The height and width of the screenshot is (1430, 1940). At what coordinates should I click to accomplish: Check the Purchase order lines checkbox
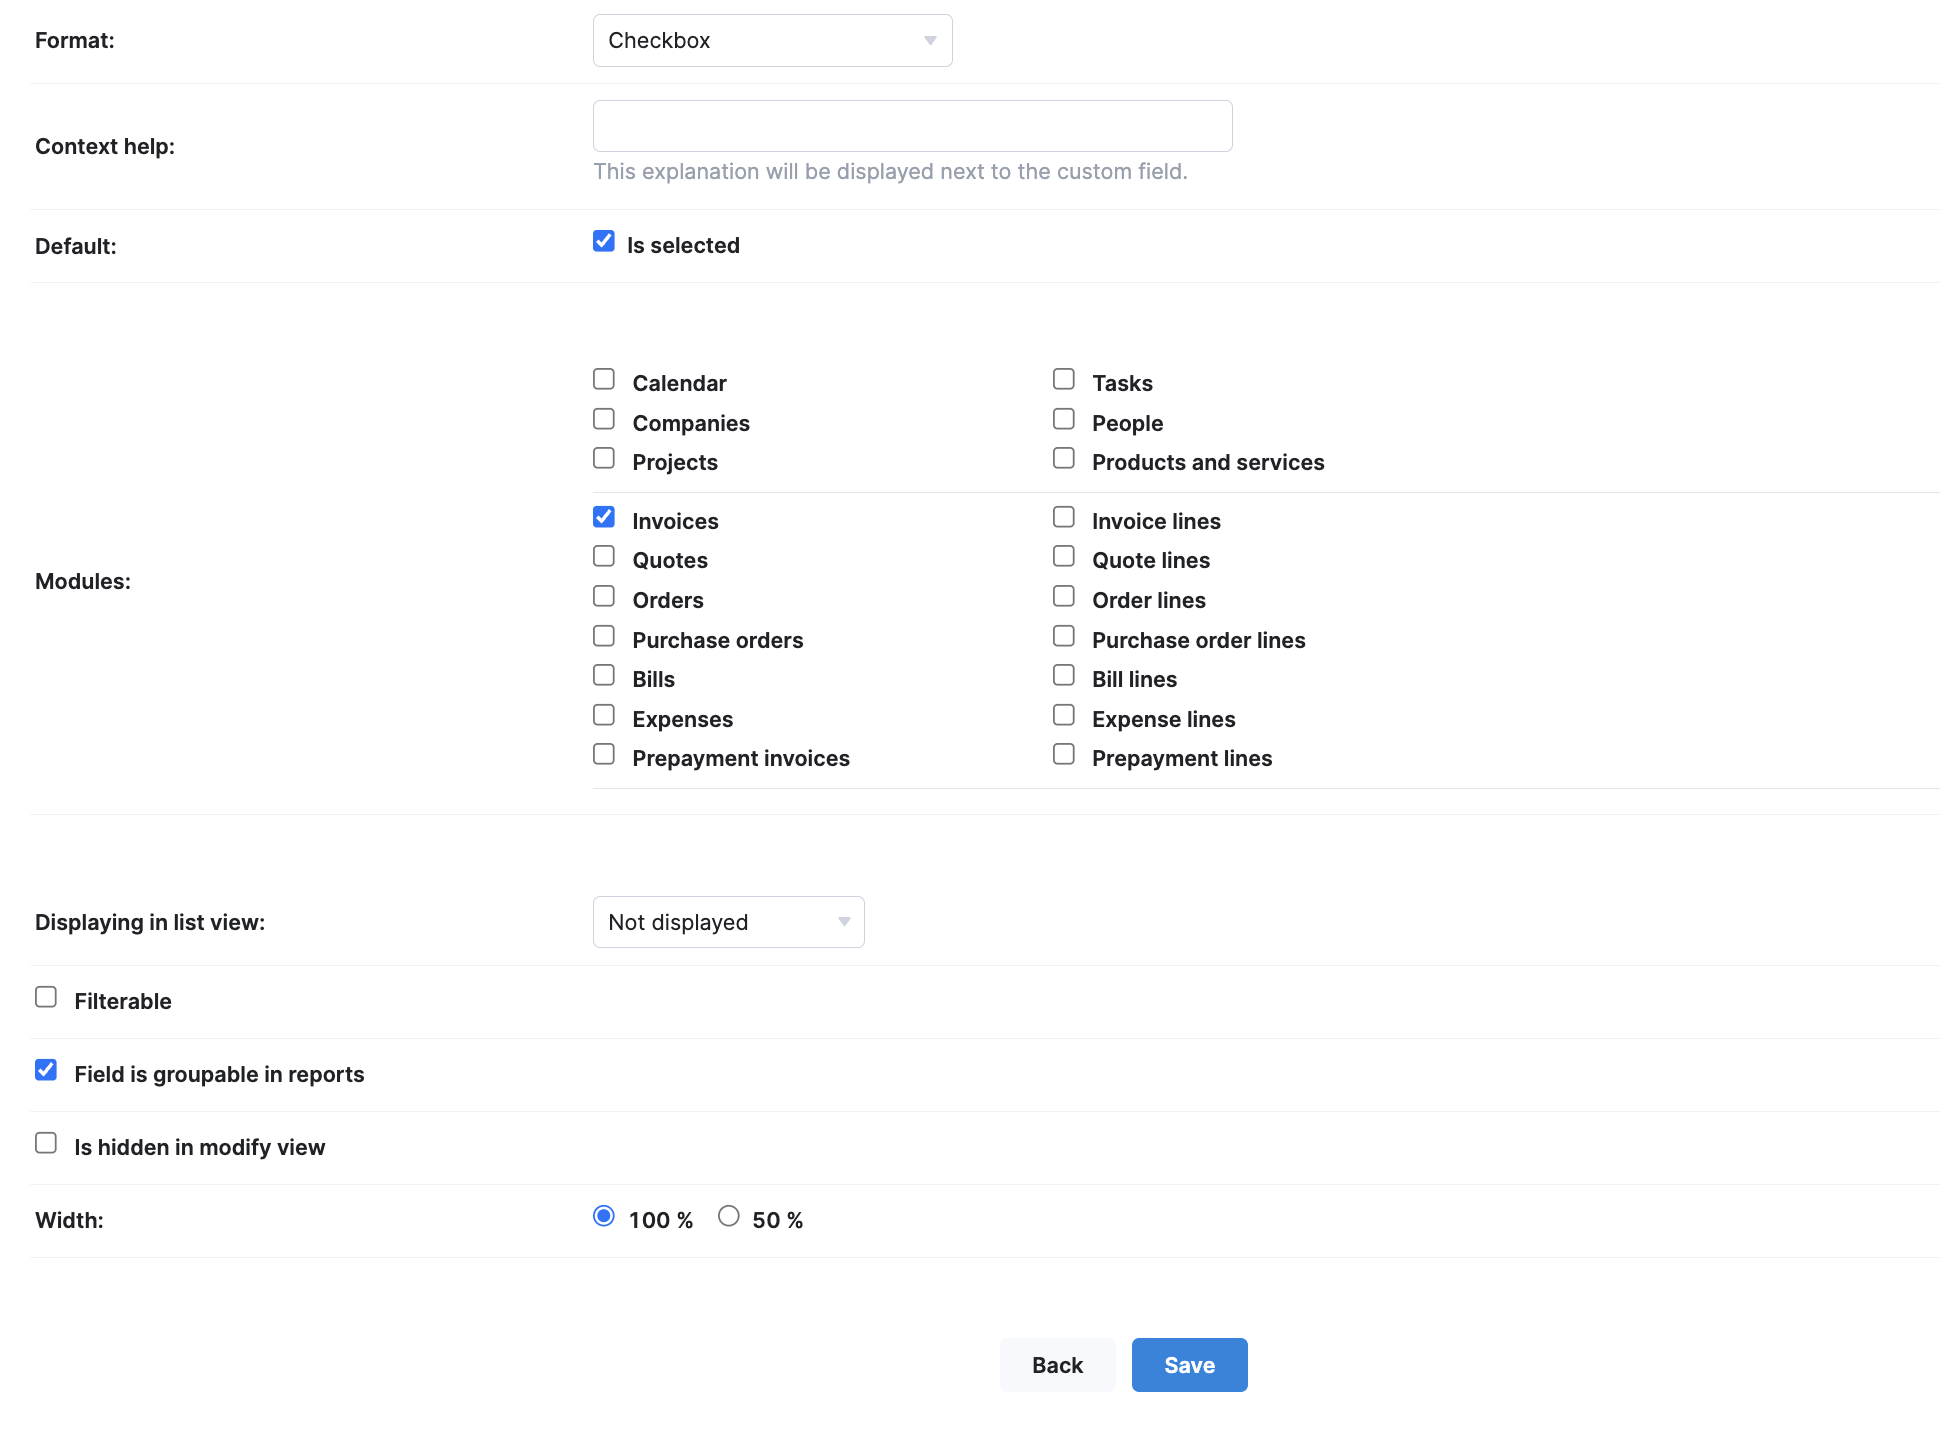1064,636
